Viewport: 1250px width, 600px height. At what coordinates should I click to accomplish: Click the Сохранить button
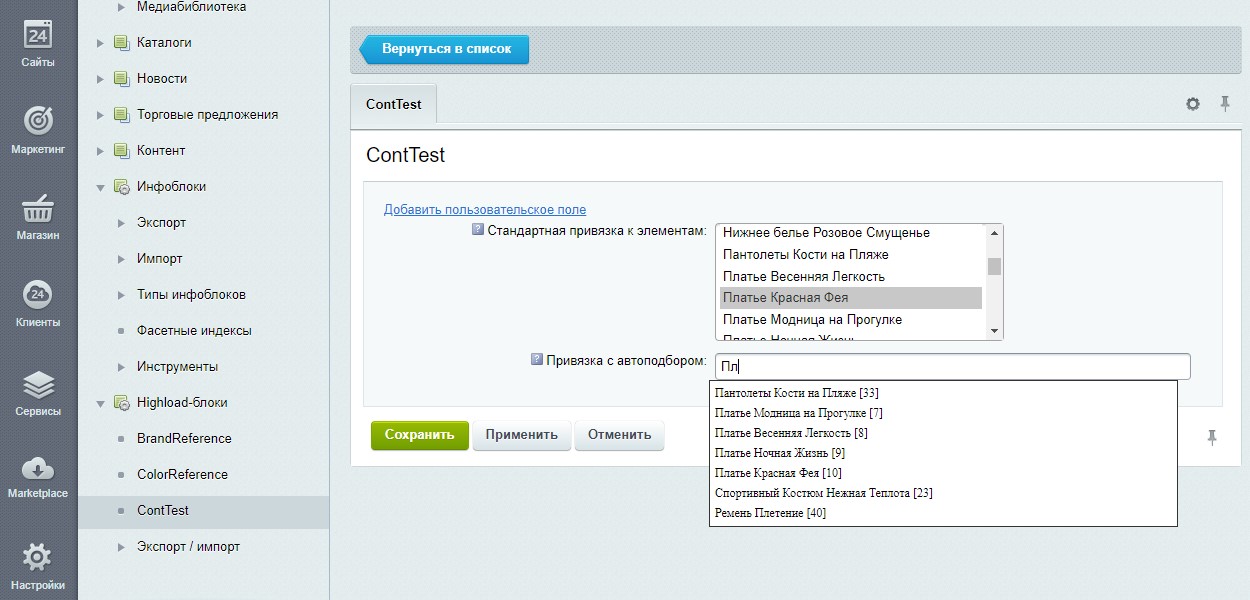419,435
